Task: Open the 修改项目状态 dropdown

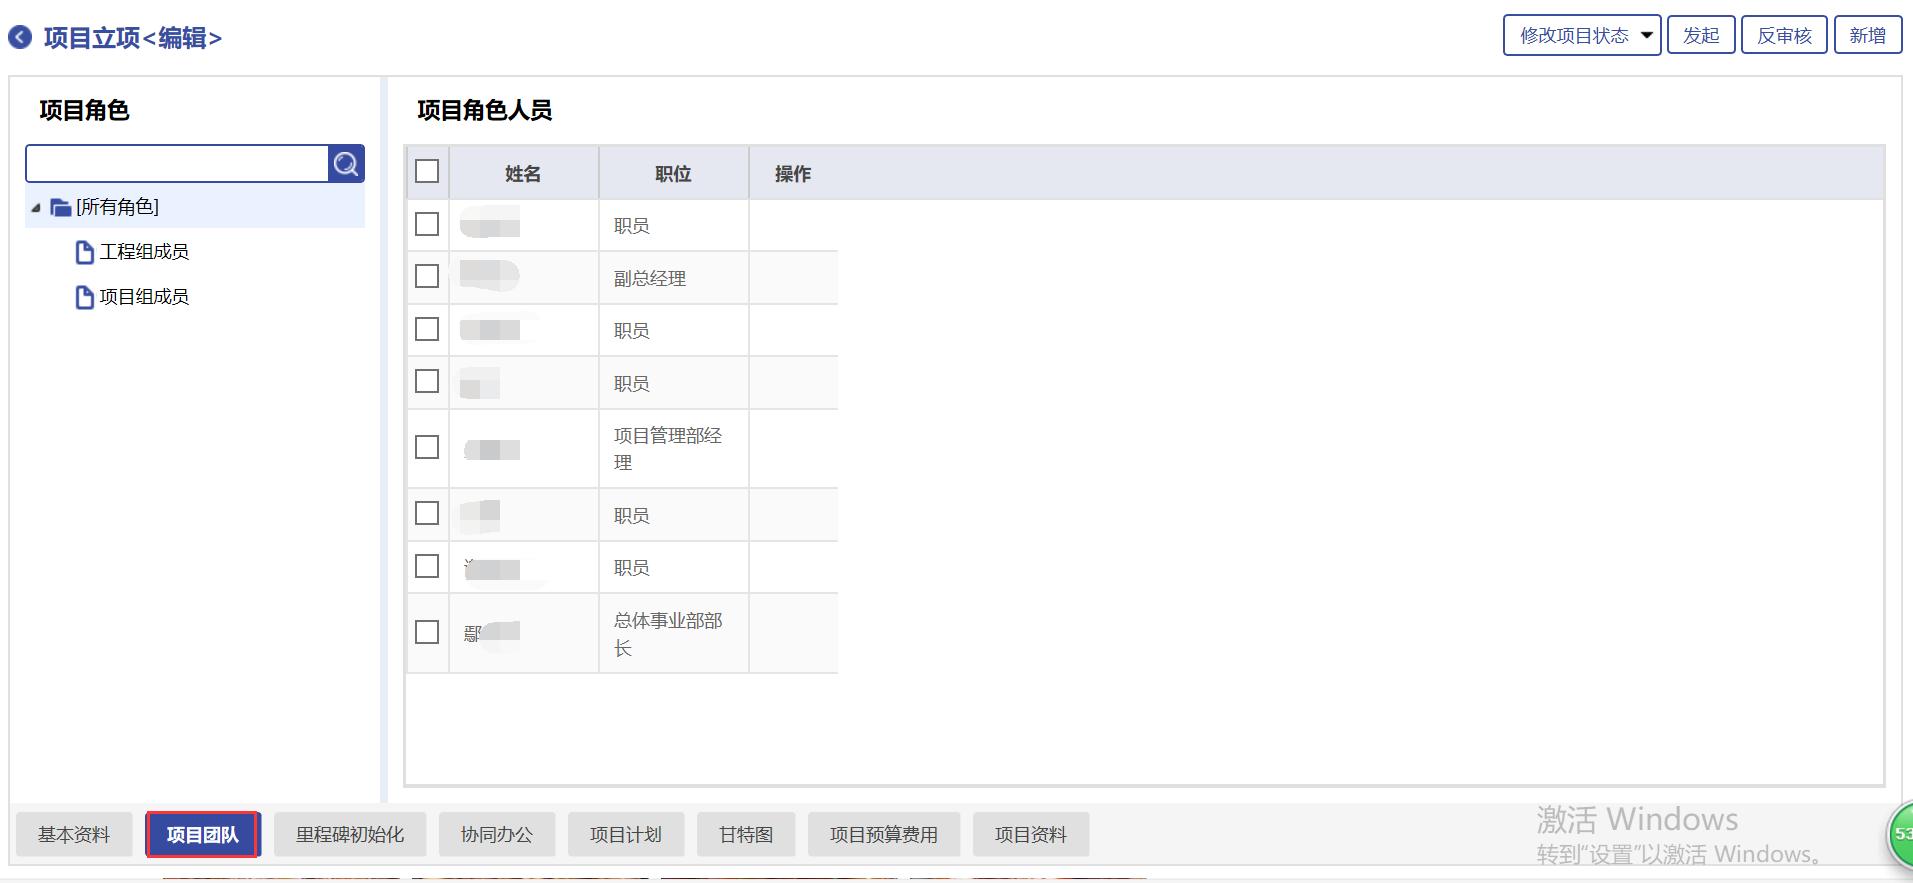Action: coord(1581,36)
